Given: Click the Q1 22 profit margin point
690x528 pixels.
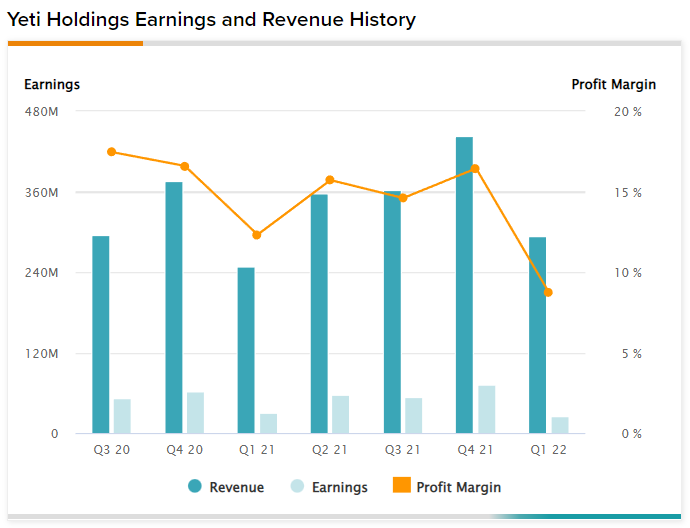Looking at the screenshot, I should [548, 292].
